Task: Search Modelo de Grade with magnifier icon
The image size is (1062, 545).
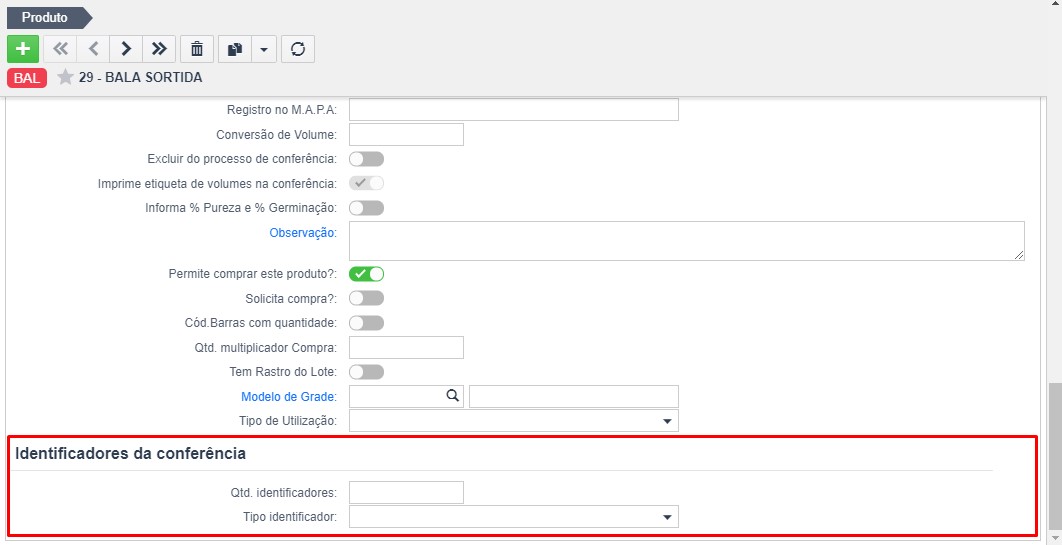Action: (x=452, y=396)
